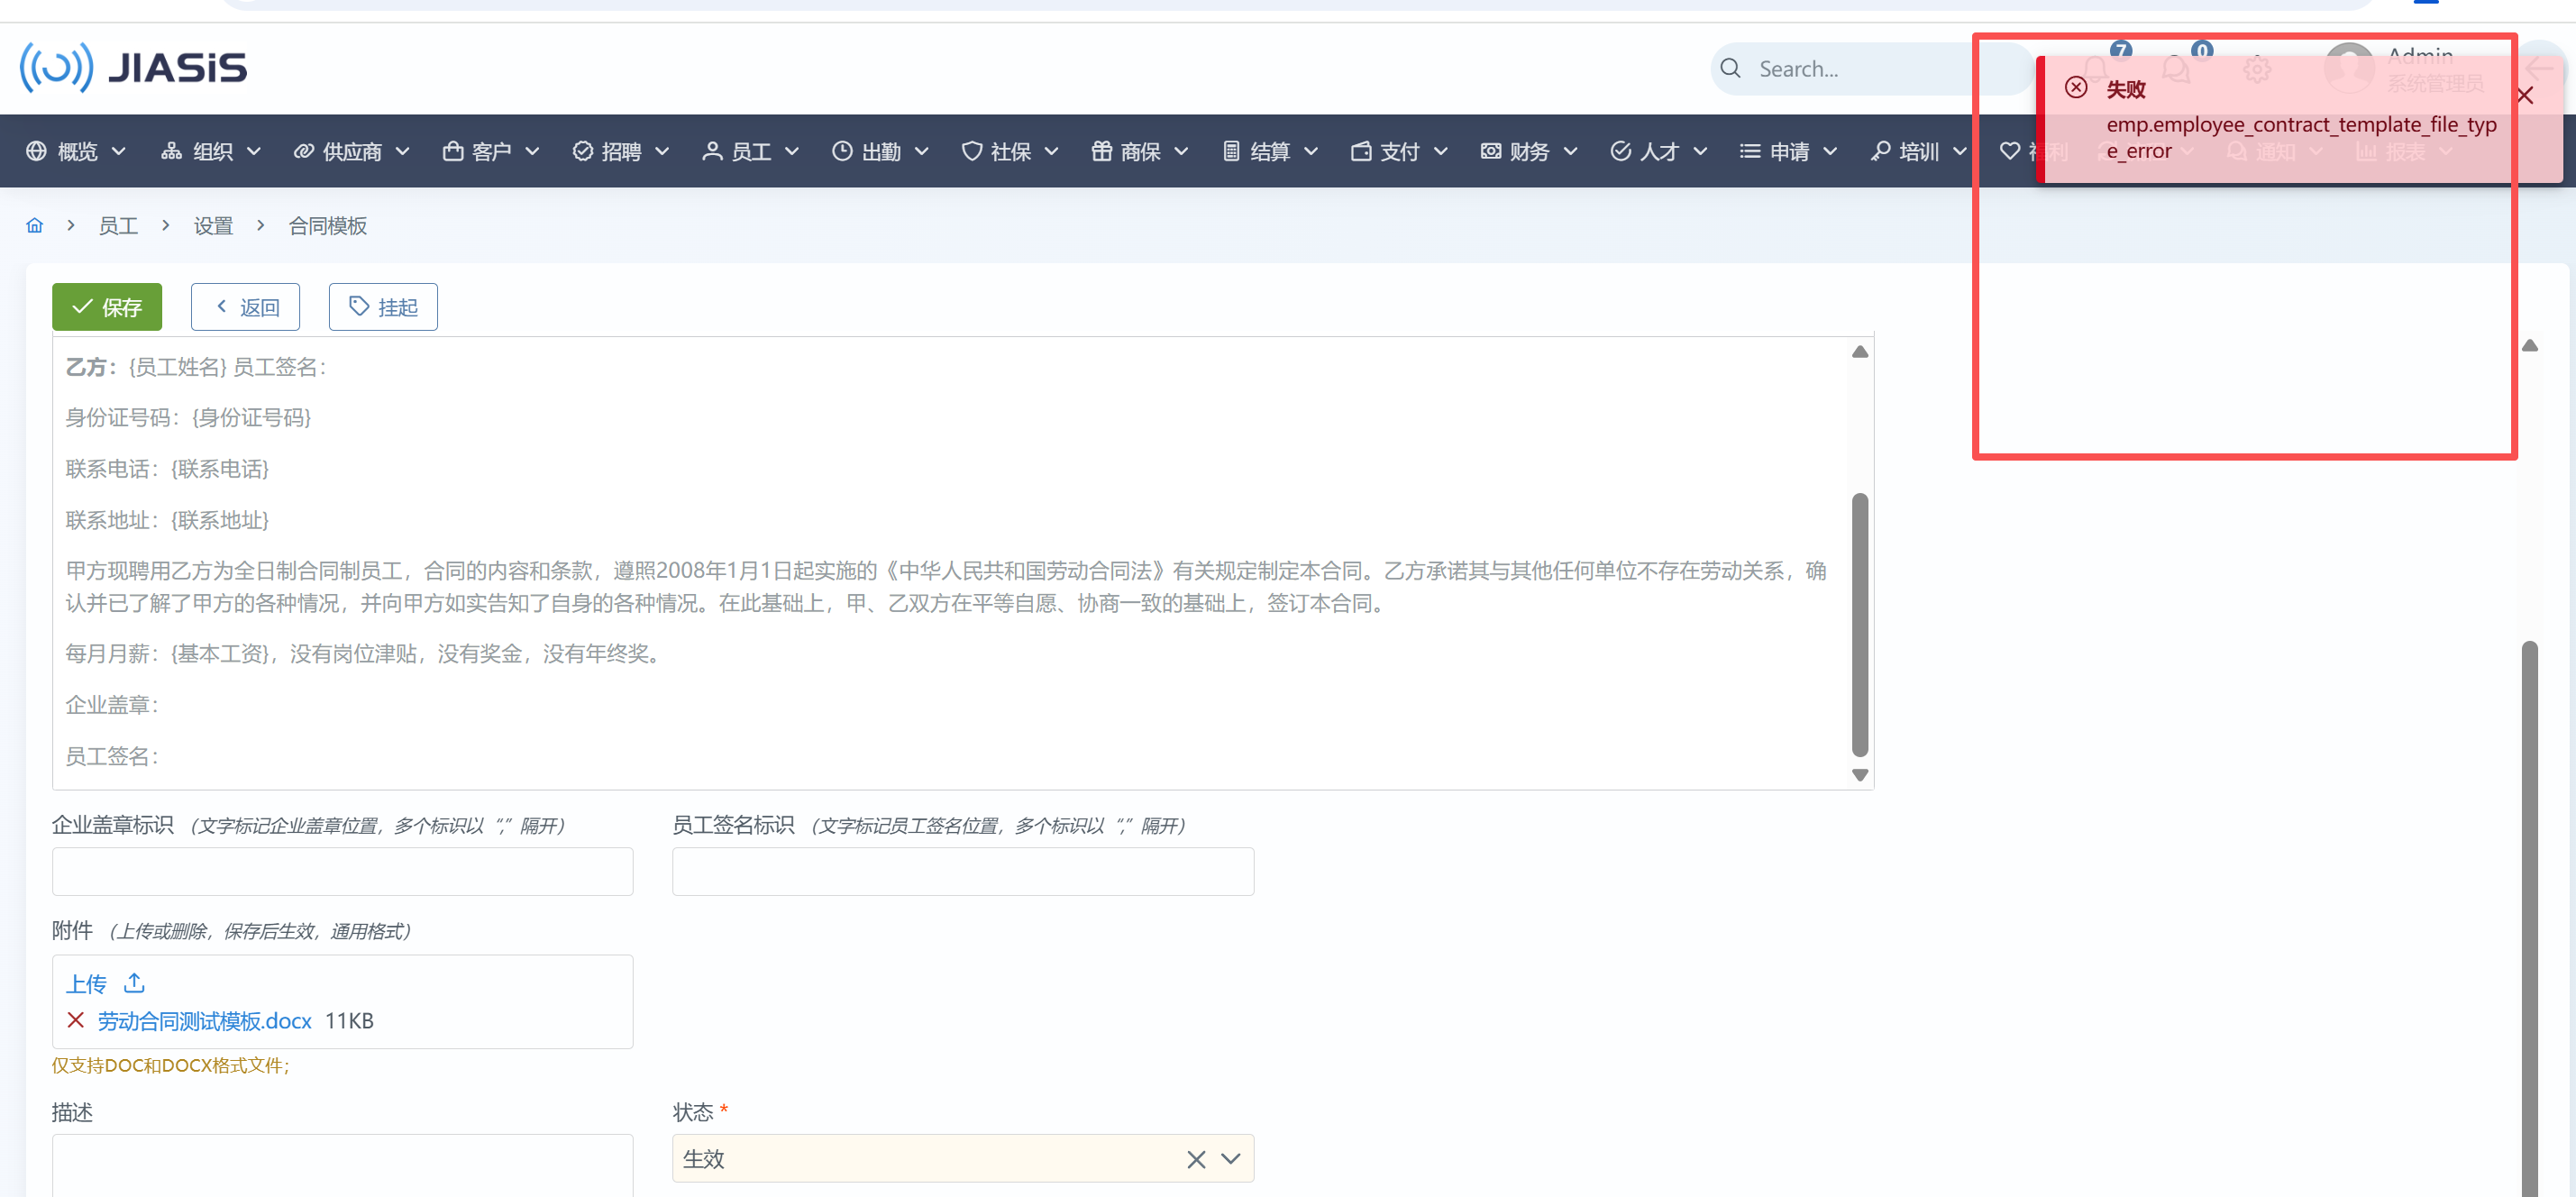The height and width of the screenshot is (1197, 2576).
Task: Click the 返回 button
Action: coord(246,307)
